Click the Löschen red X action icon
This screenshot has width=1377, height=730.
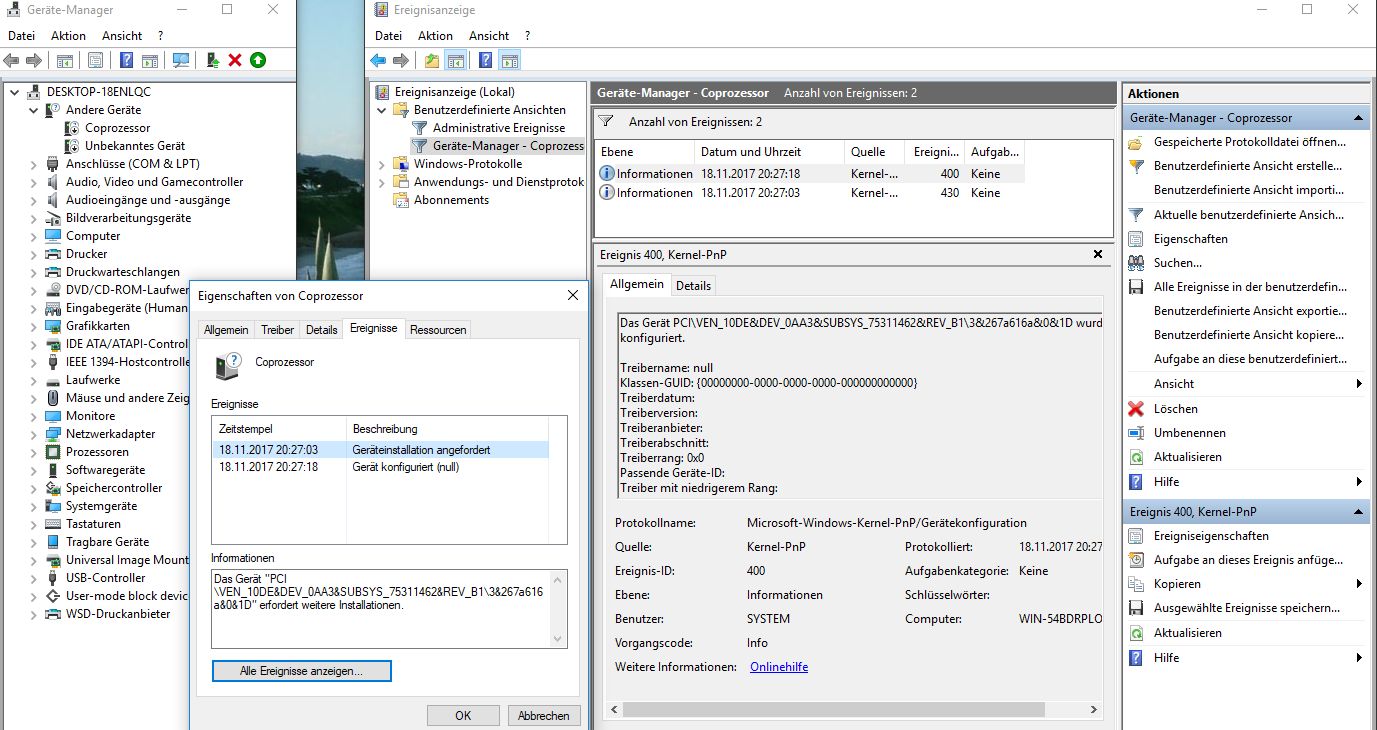point(1136,409)
